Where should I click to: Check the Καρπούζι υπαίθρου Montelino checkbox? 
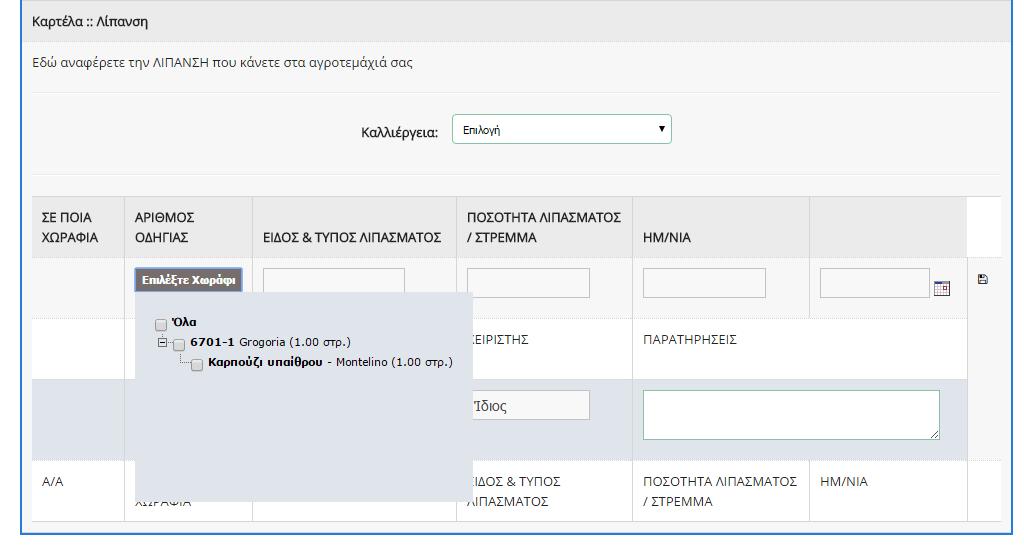click(197, 365)
